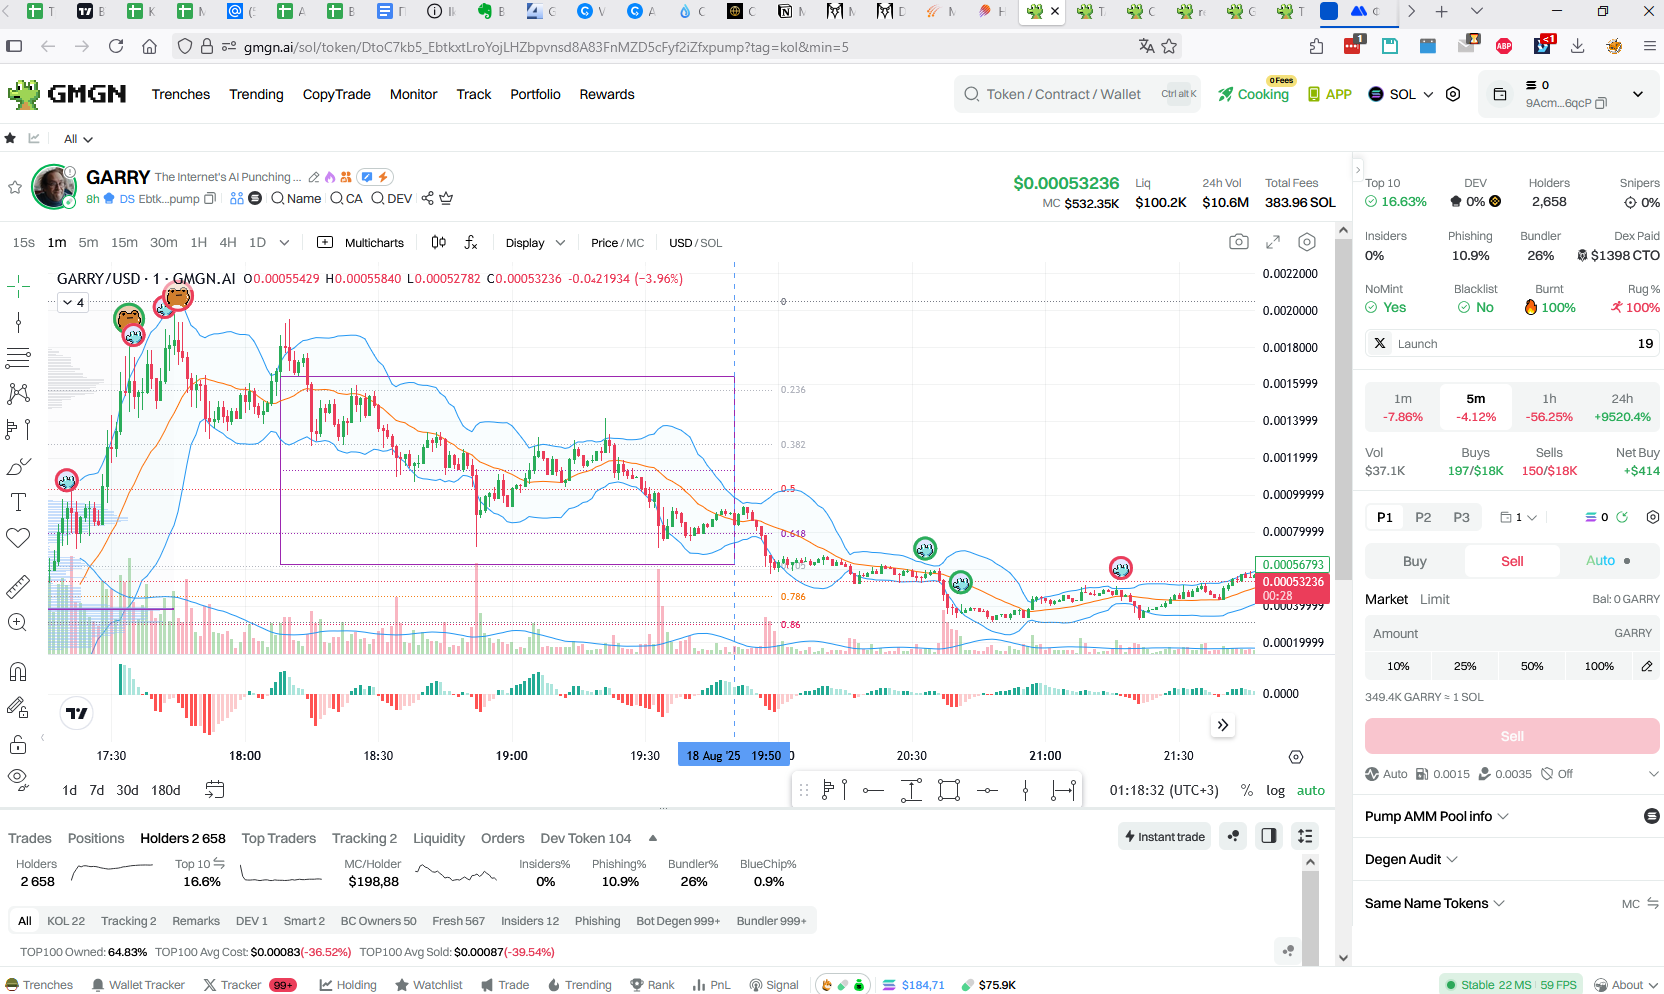Edit the sell percentage presets
This screenshot has width=1664, height=994.
click(x=1647, y=666)
